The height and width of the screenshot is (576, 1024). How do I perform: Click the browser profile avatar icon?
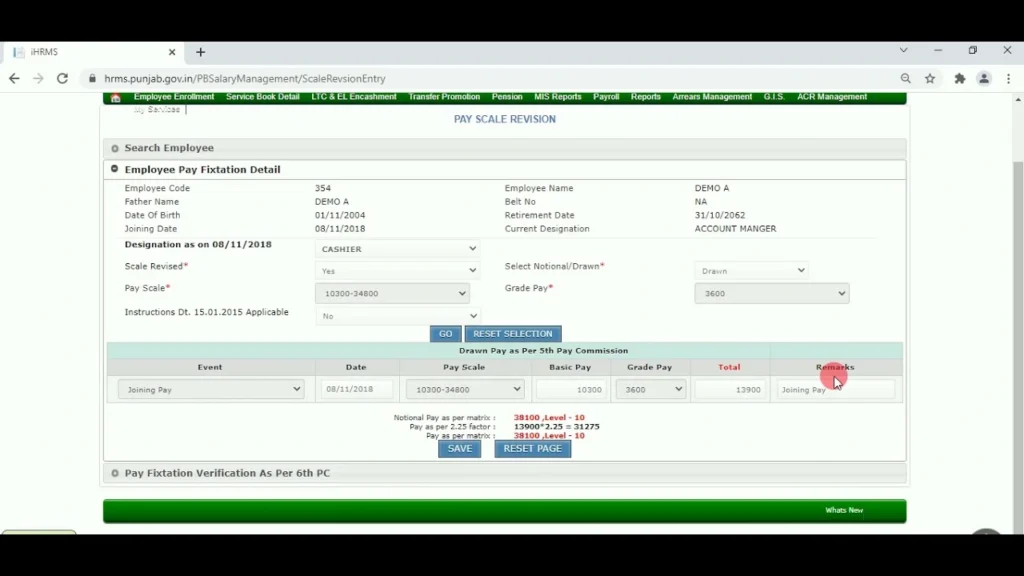coord(985,77)
